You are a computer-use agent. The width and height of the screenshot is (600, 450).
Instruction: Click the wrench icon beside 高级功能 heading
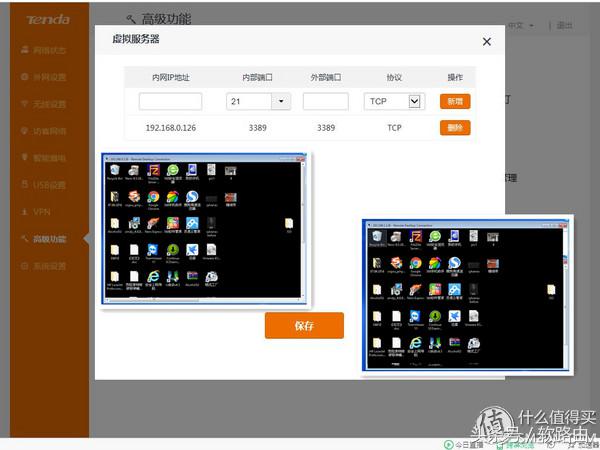pyautogui.click(x=131, y=19)
